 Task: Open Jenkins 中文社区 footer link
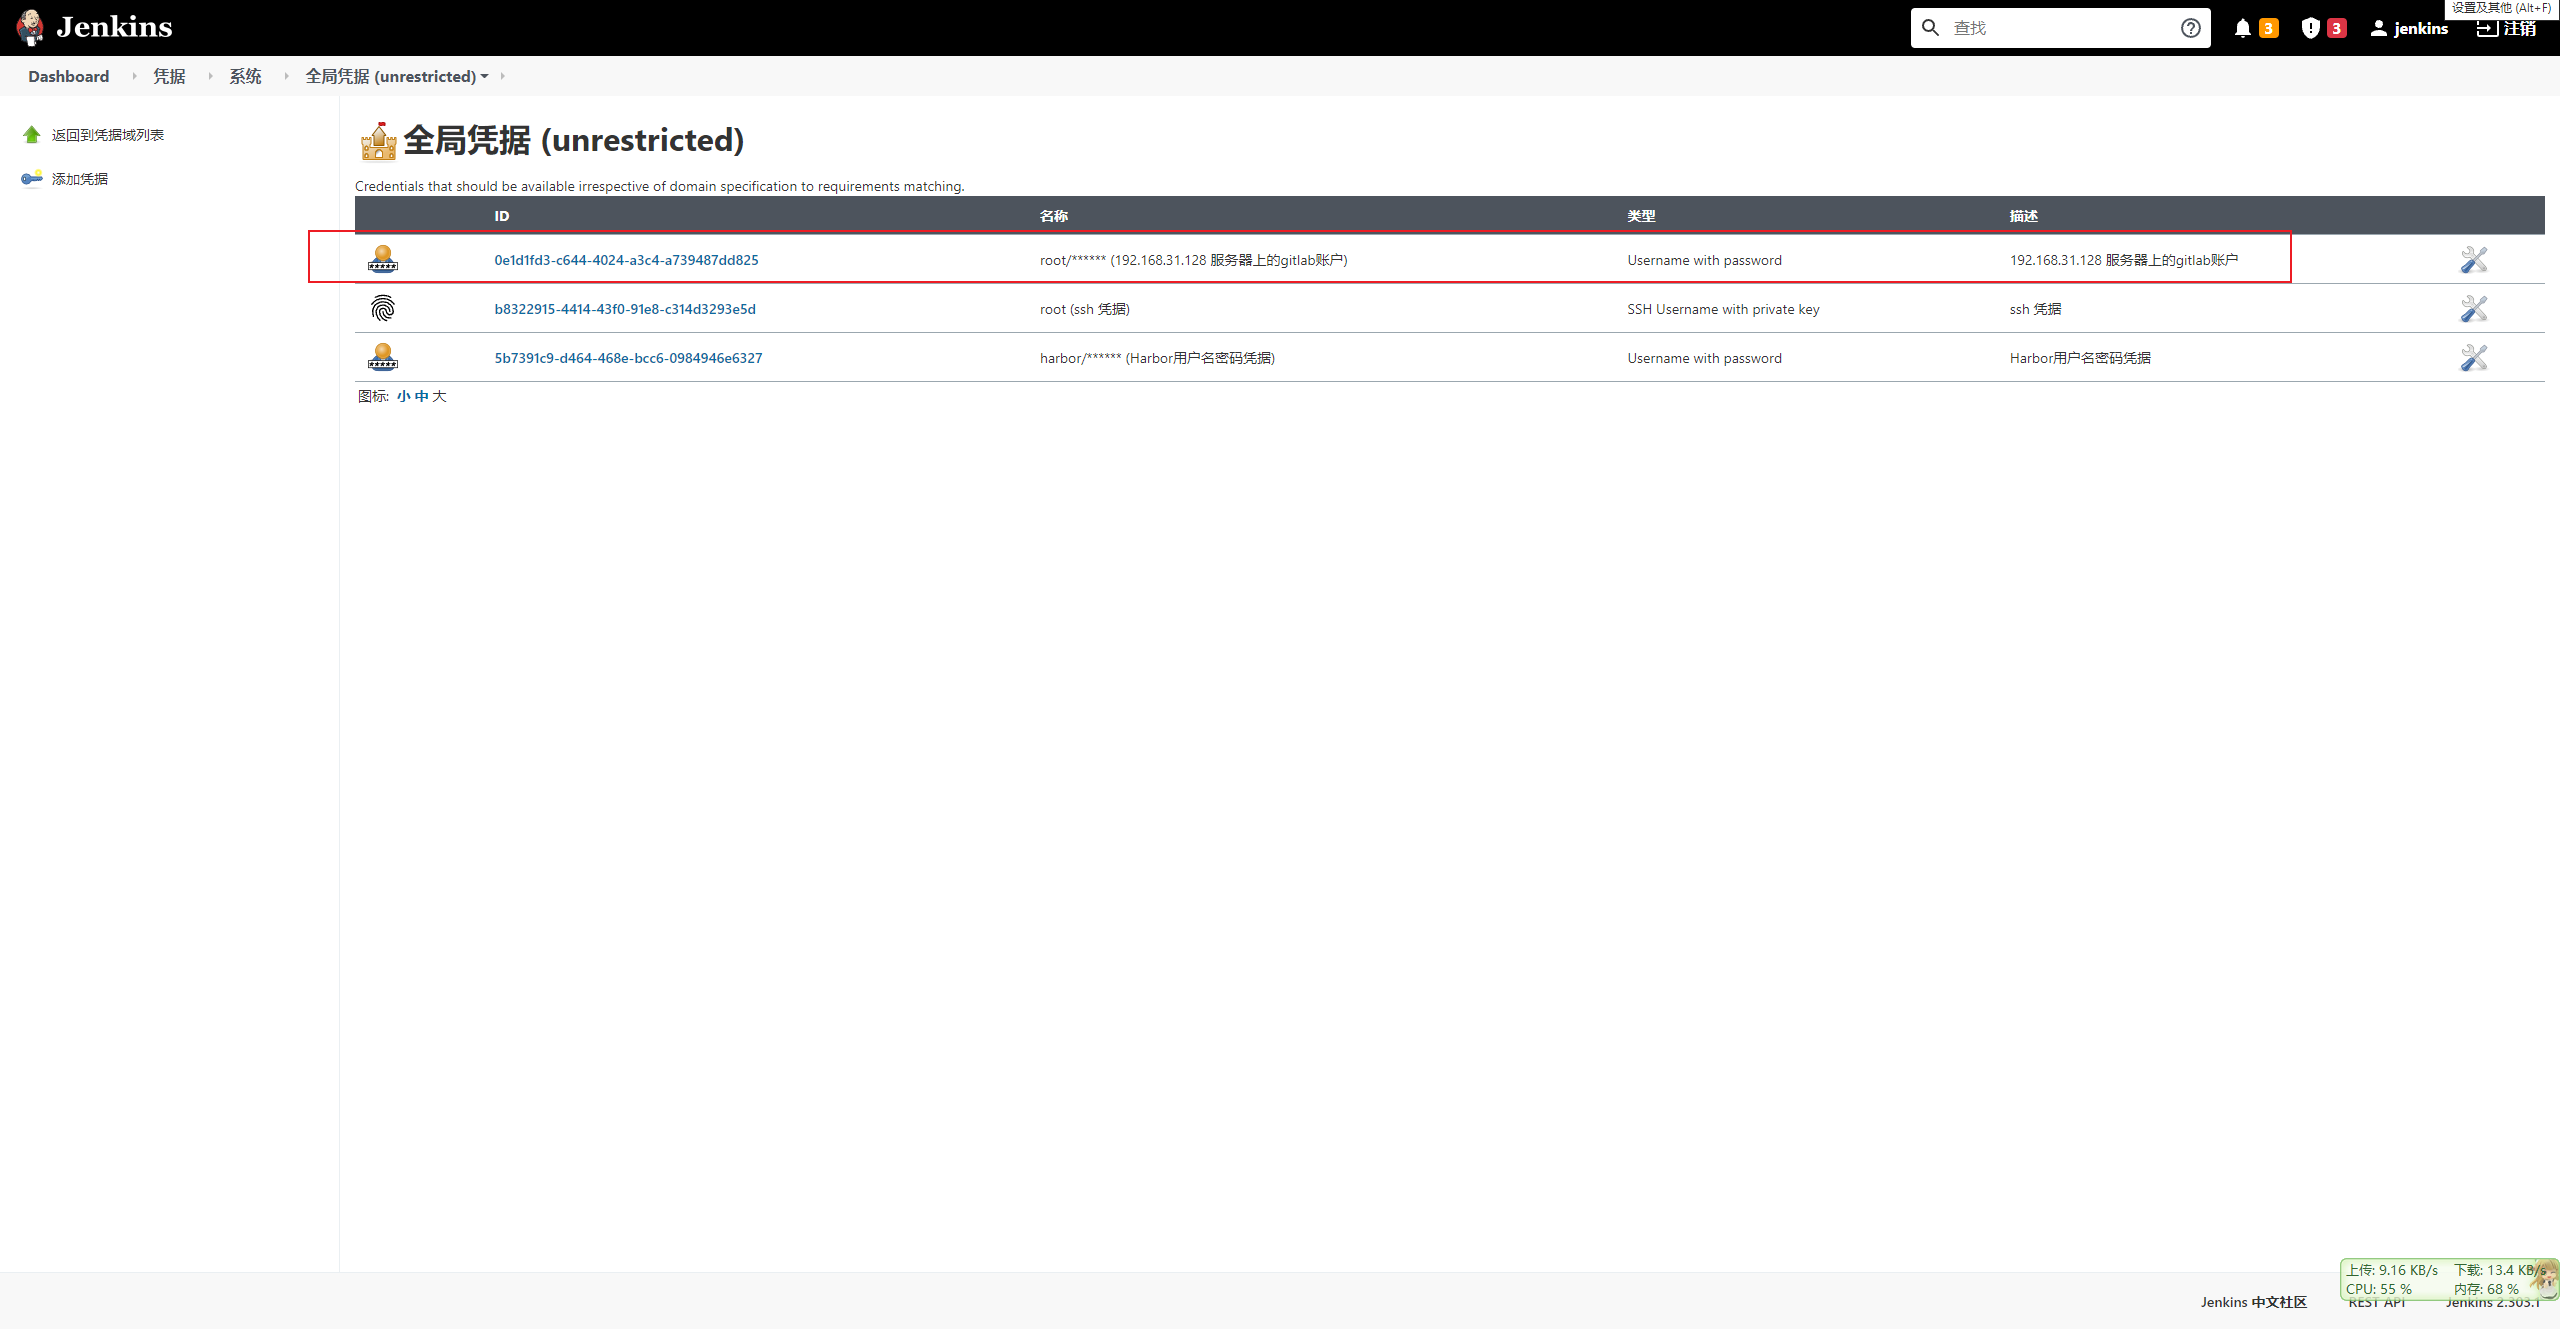click(x=2253, y=1302)
